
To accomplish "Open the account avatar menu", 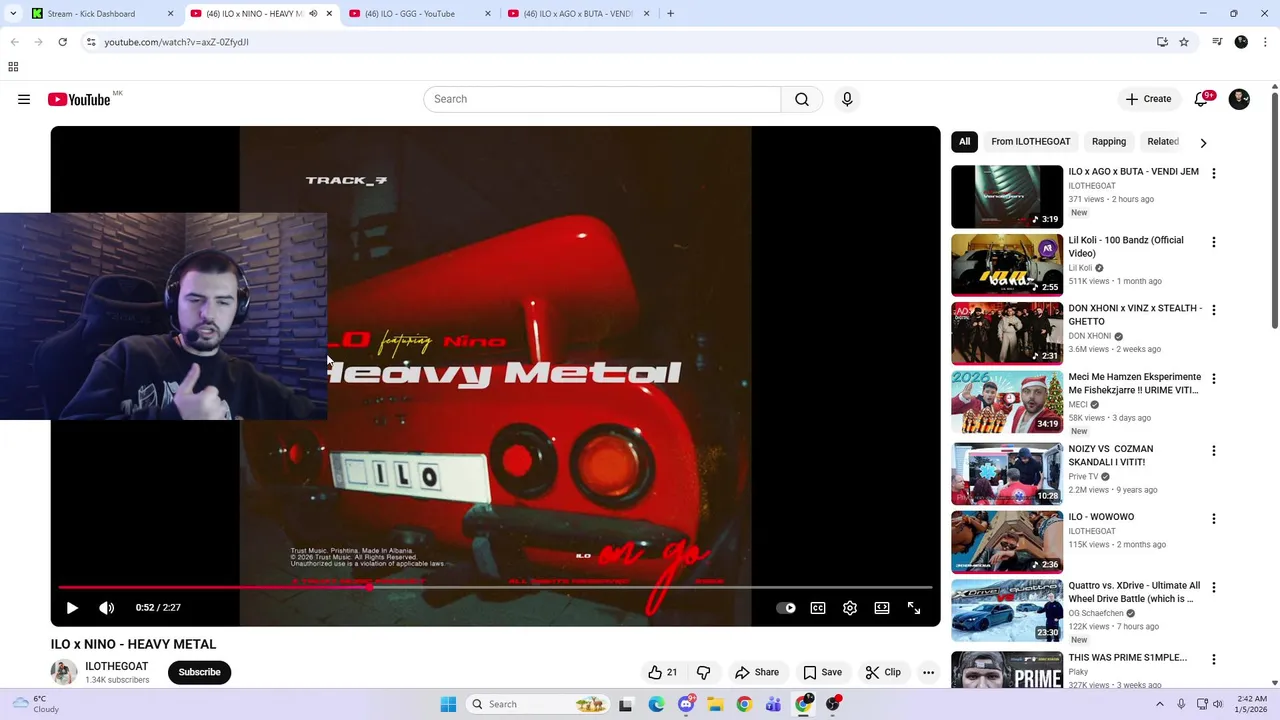I will (1239, 99).
